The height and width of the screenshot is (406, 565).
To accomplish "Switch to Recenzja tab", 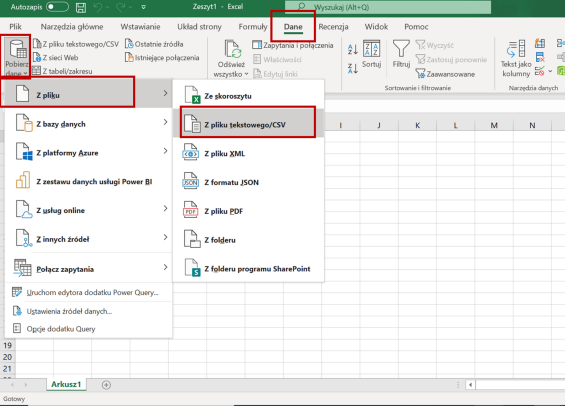I will pos(333,27).
